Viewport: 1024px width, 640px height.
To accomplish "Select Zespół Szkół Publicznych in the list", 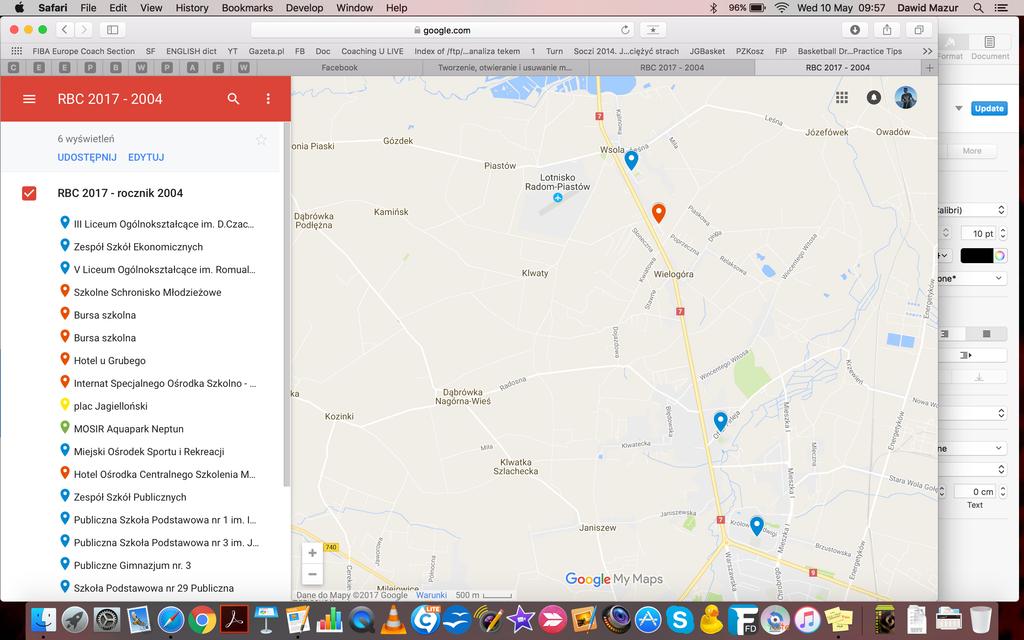I will 130,497.
